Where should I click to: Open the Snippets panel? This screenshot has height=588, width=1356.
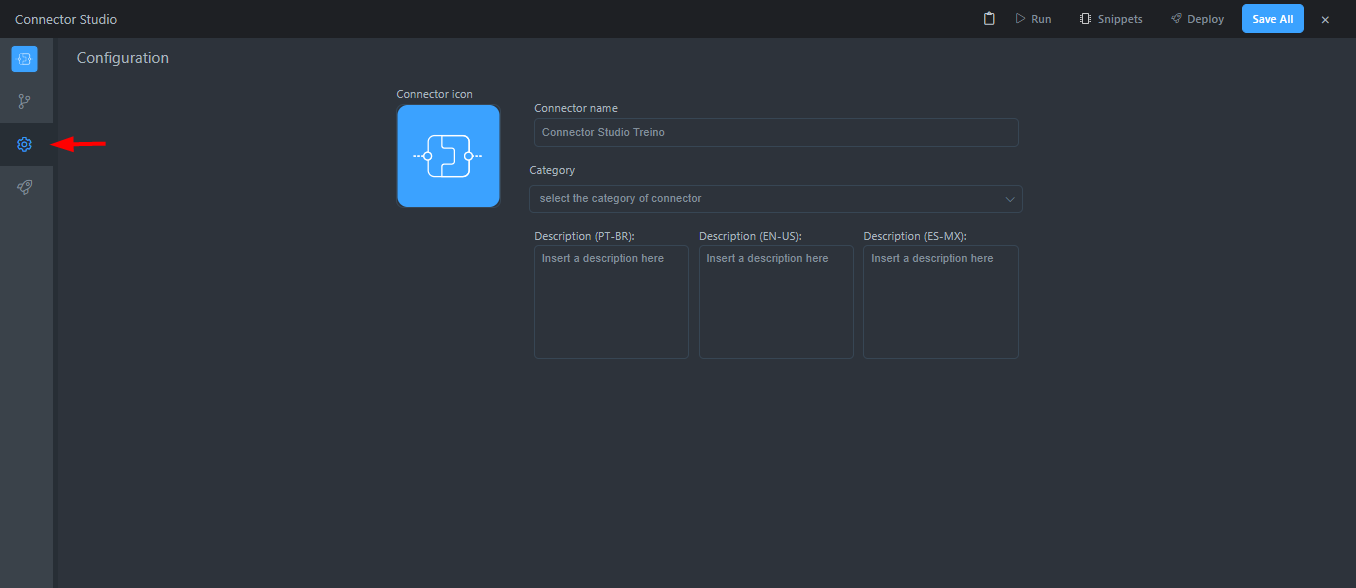click(1111, 19)
